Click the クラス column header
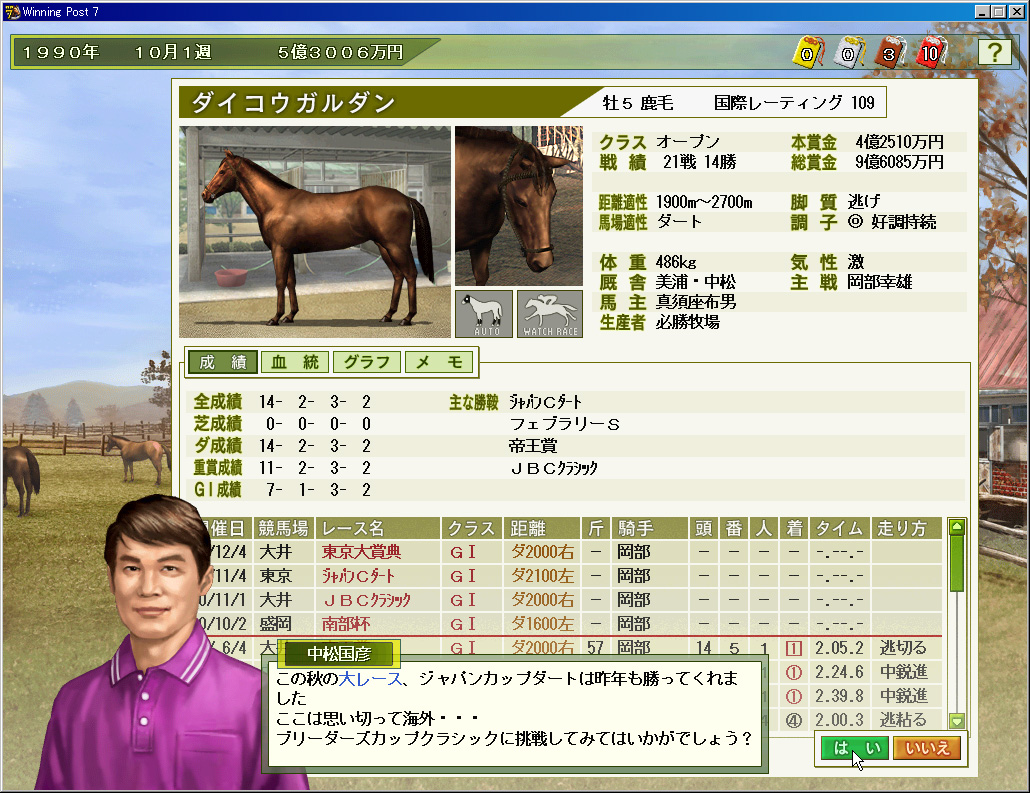Viewport: 1030px width, 793px height. (x=472, y=528)
